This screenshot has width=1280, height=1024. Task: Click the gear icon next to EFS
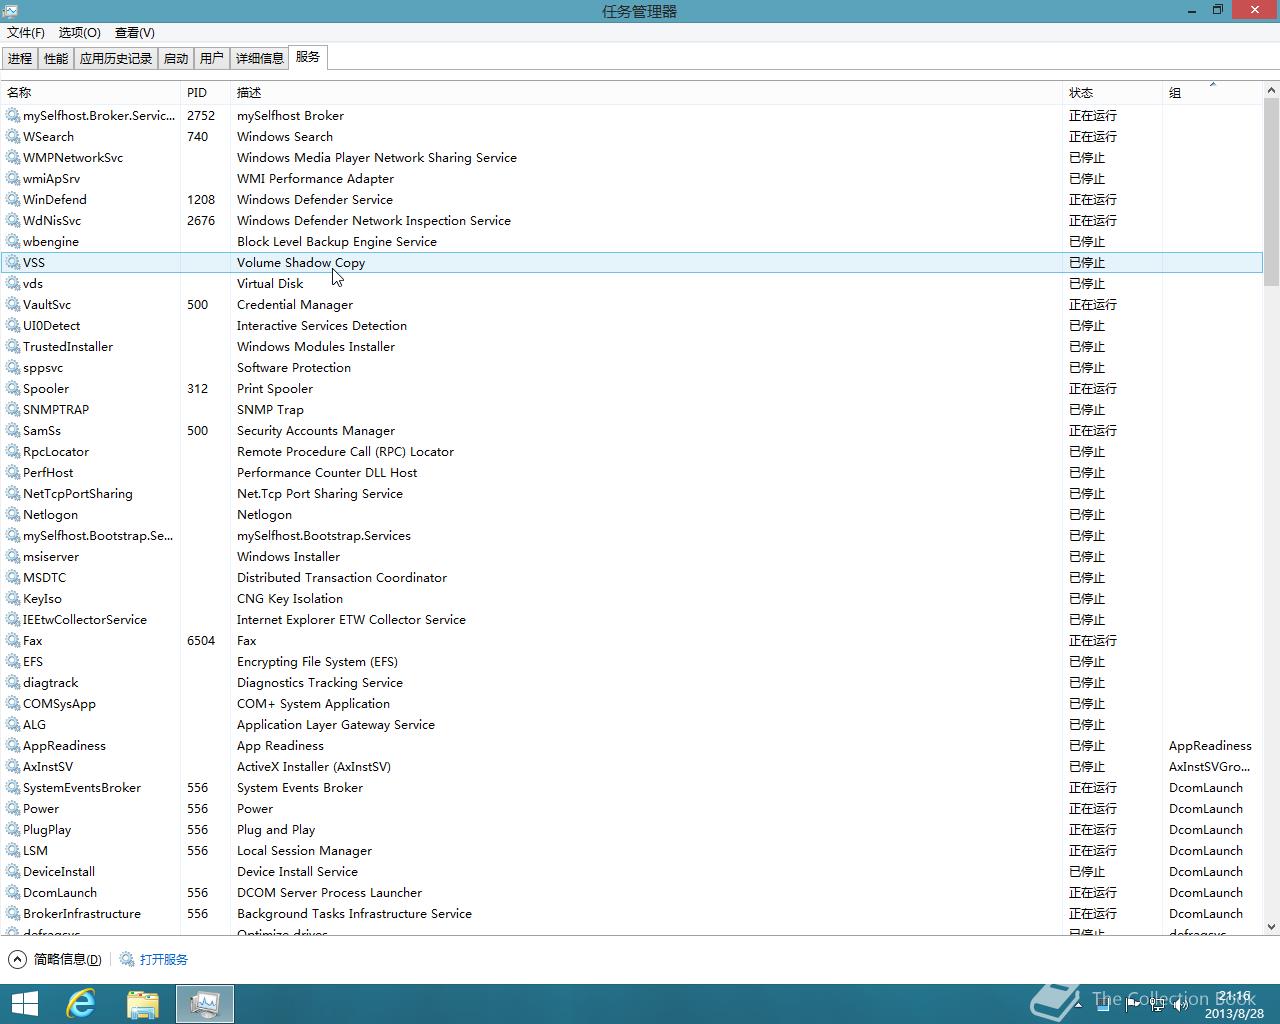coord(13,662)
